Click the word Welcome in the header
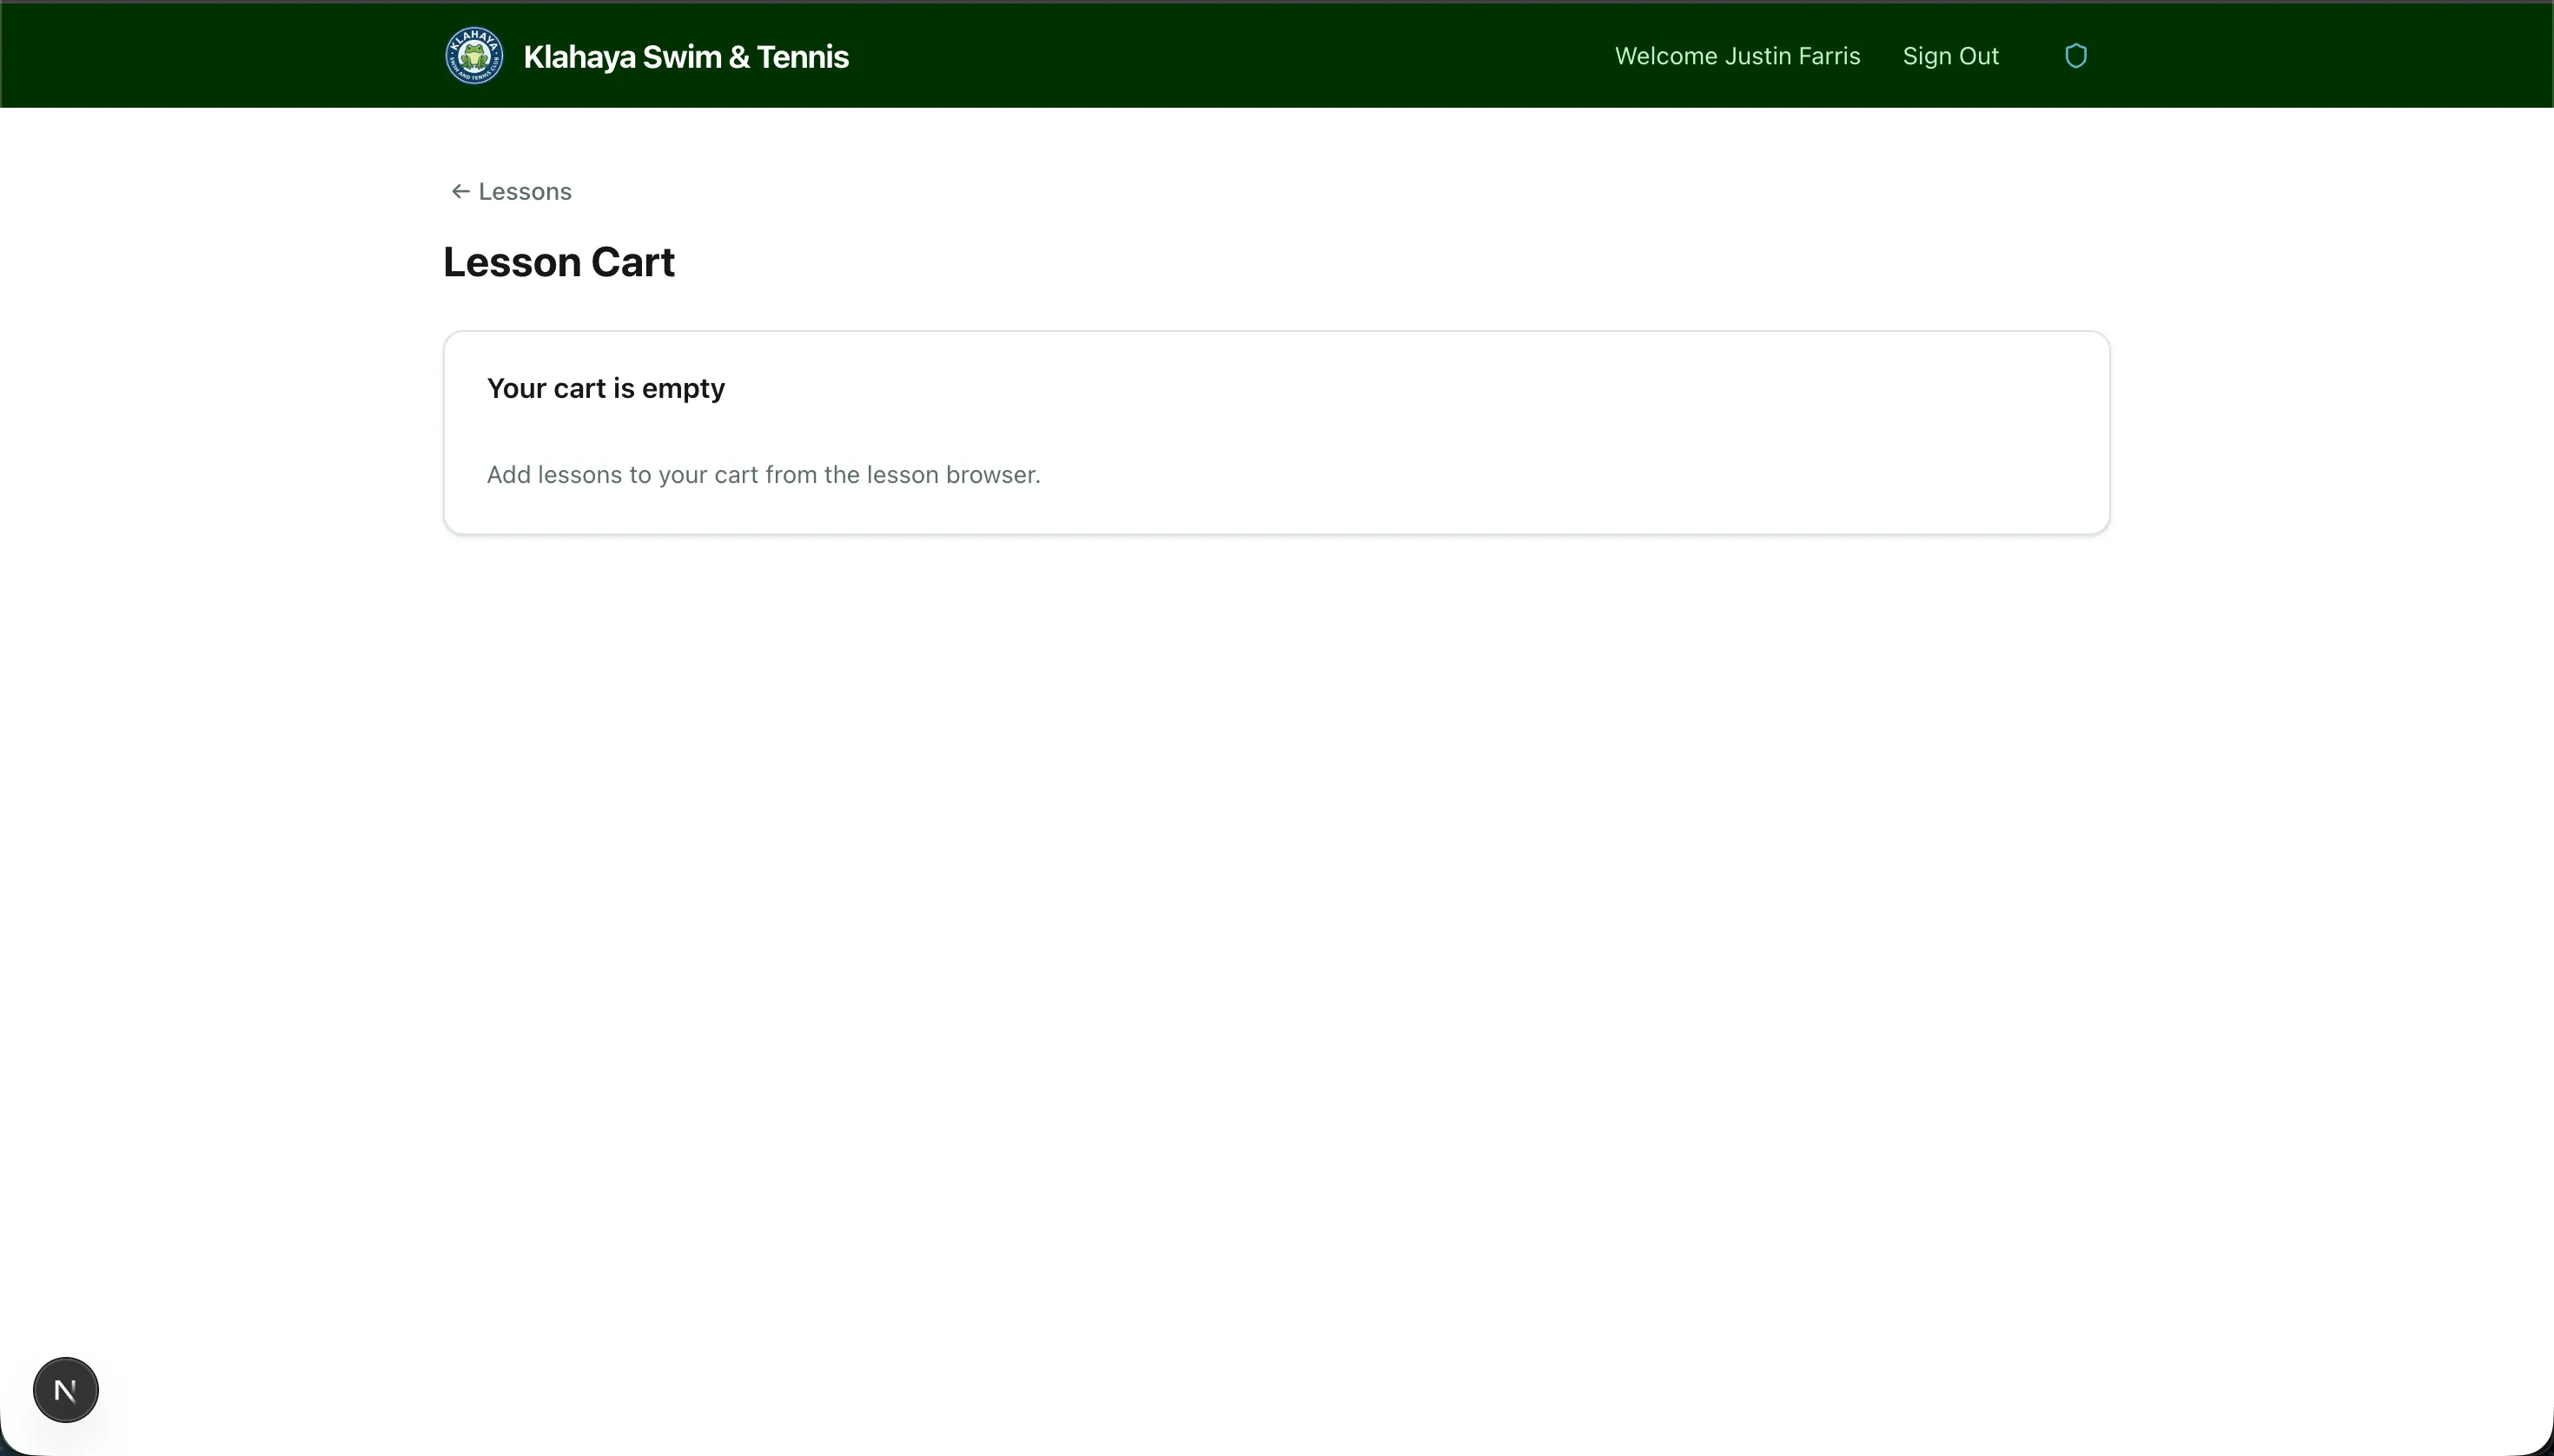The image size is (2554, 1456). [1666, 56]
